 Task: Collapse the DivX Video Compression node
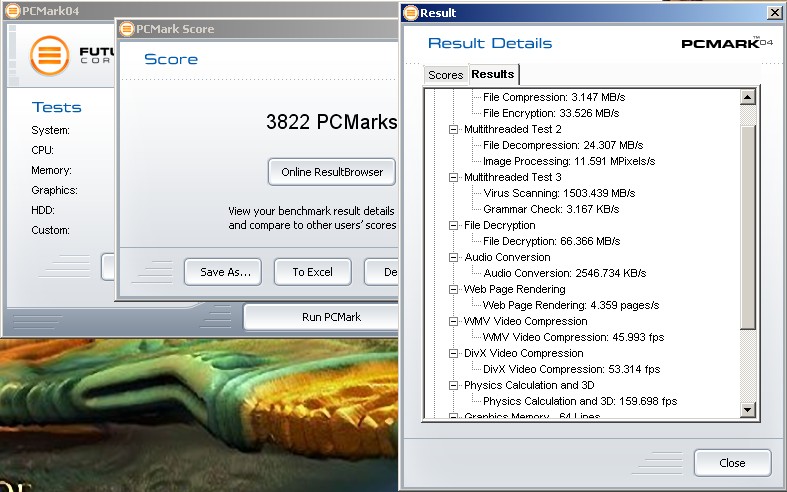tap(453, 353)
